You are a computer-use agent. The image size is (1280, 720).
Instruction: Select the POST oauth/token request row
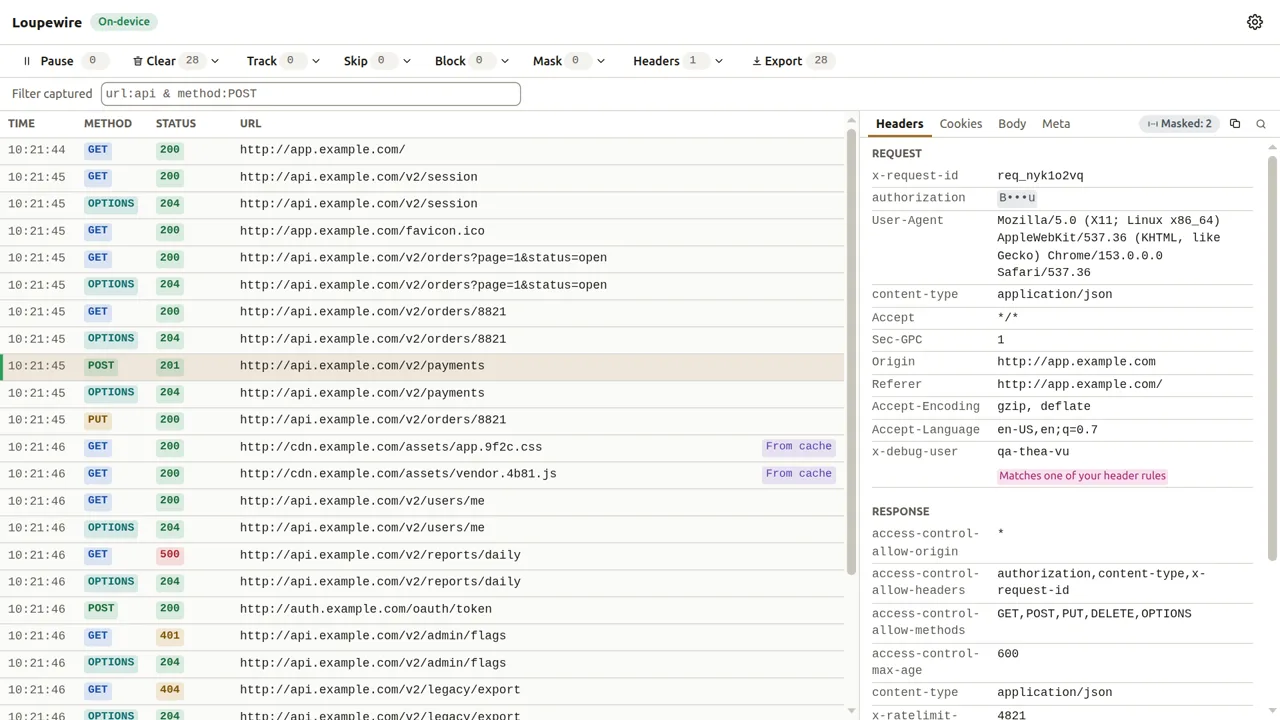pyautogui.click(x=422, y=609)
